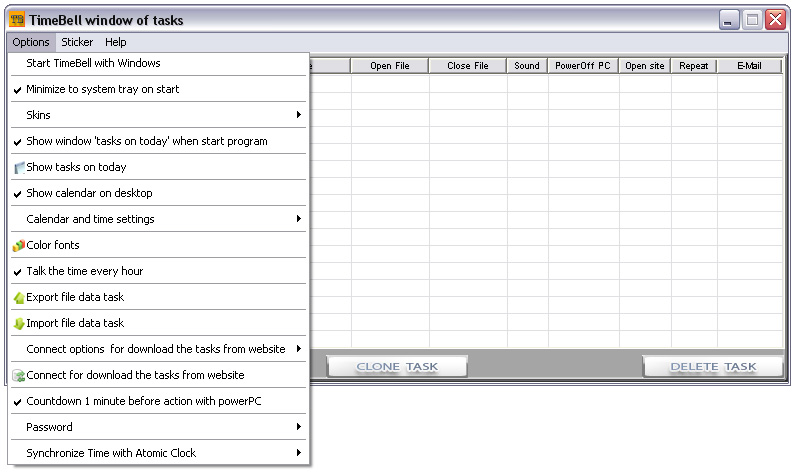Screen dimensions: 796x472
Task: Click the Export file data task icon
Action: click(18, 298)
